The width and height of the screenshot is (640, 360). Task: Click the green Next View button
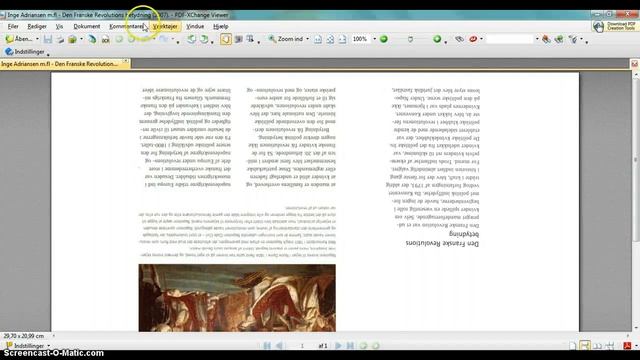coord(376,346)
